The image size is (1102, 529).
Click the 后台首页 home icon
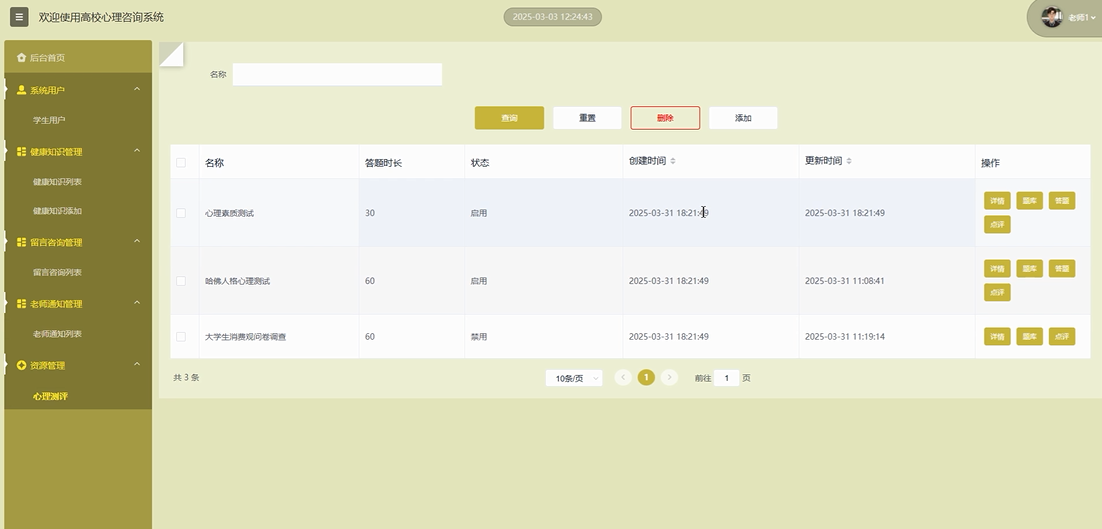(x=22, y=58)
